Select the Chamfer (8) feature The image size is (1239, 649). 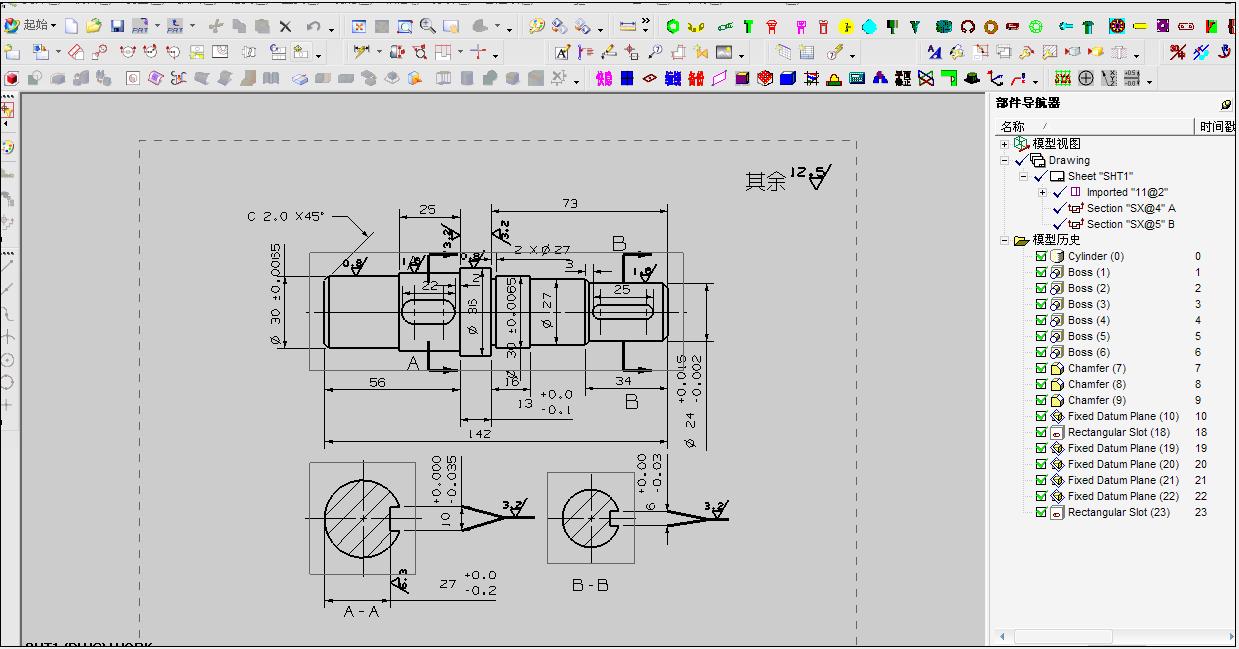tap(1096, 384)
